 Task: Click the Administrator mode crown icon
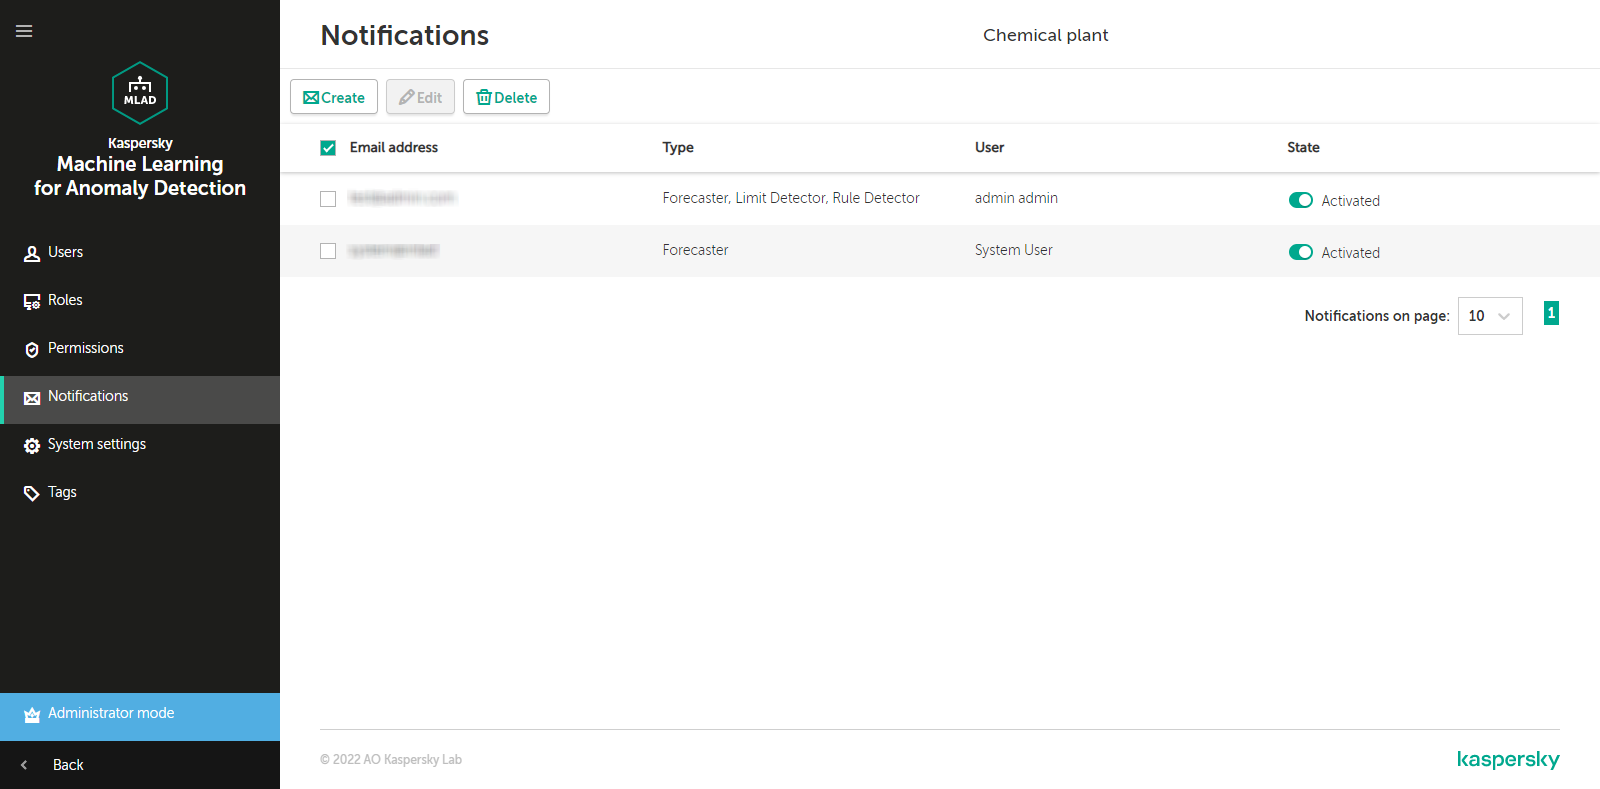[x=32, y=714]
